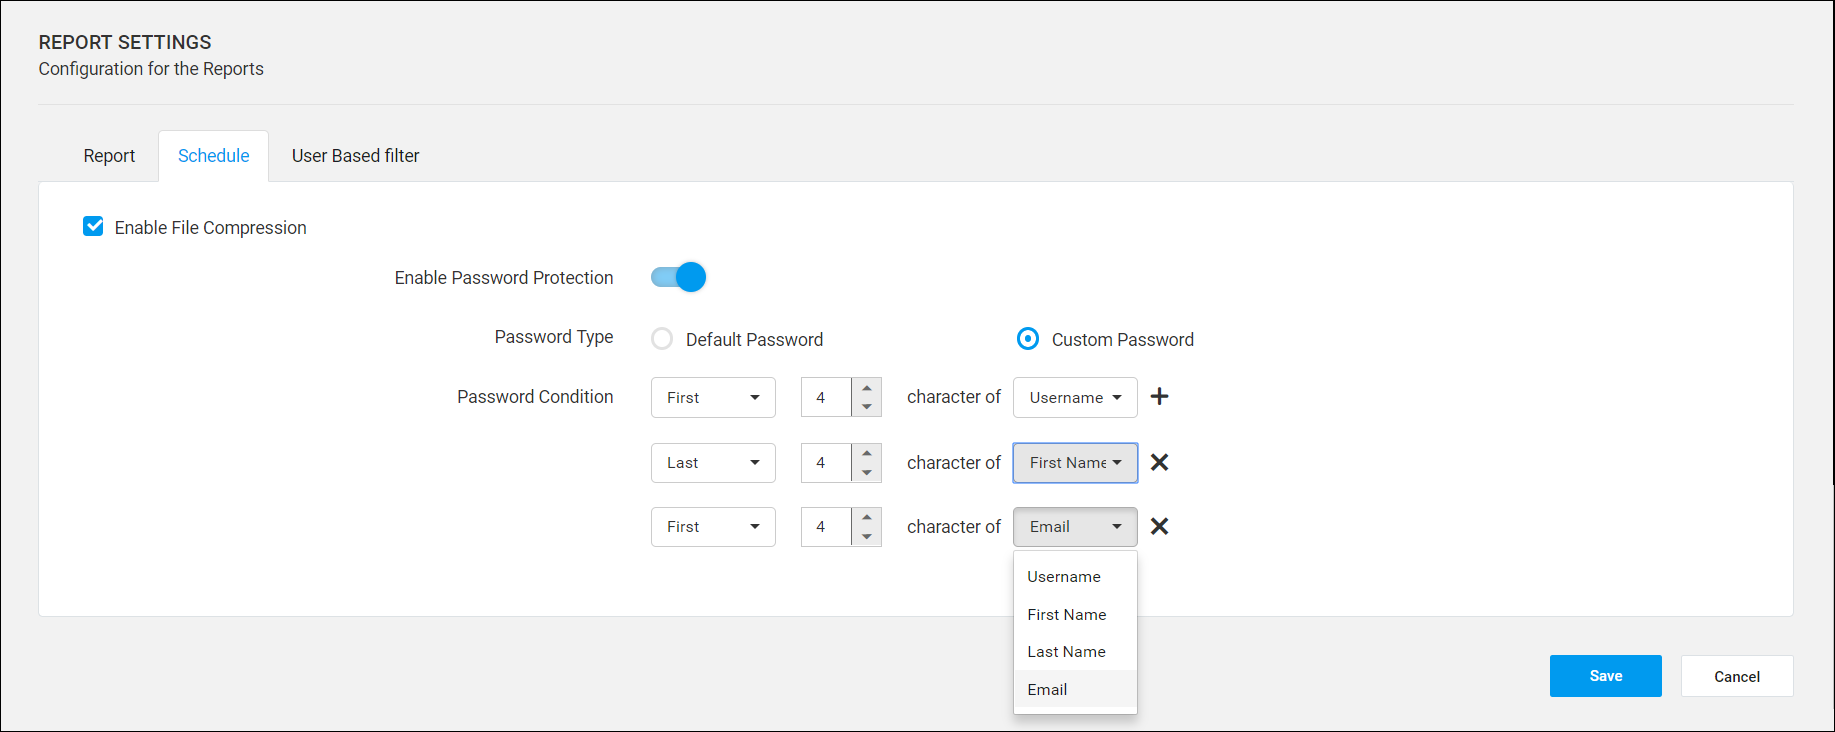1835x732 pixels.
Task: Expand the First Name field dropdown
Action: point(1075,463)
